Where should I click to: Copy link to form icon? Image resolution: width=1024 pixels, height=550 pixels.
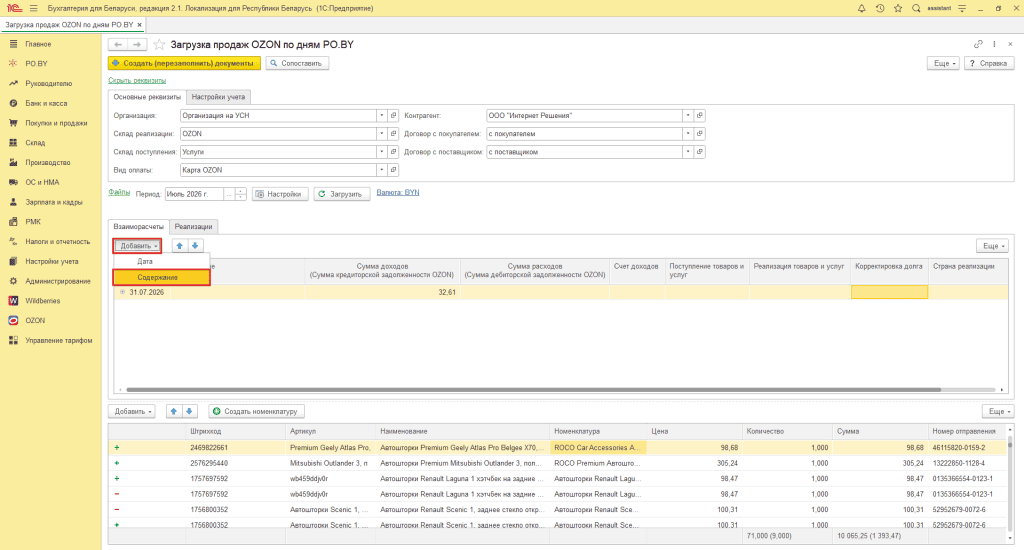[x=978, y=44]
